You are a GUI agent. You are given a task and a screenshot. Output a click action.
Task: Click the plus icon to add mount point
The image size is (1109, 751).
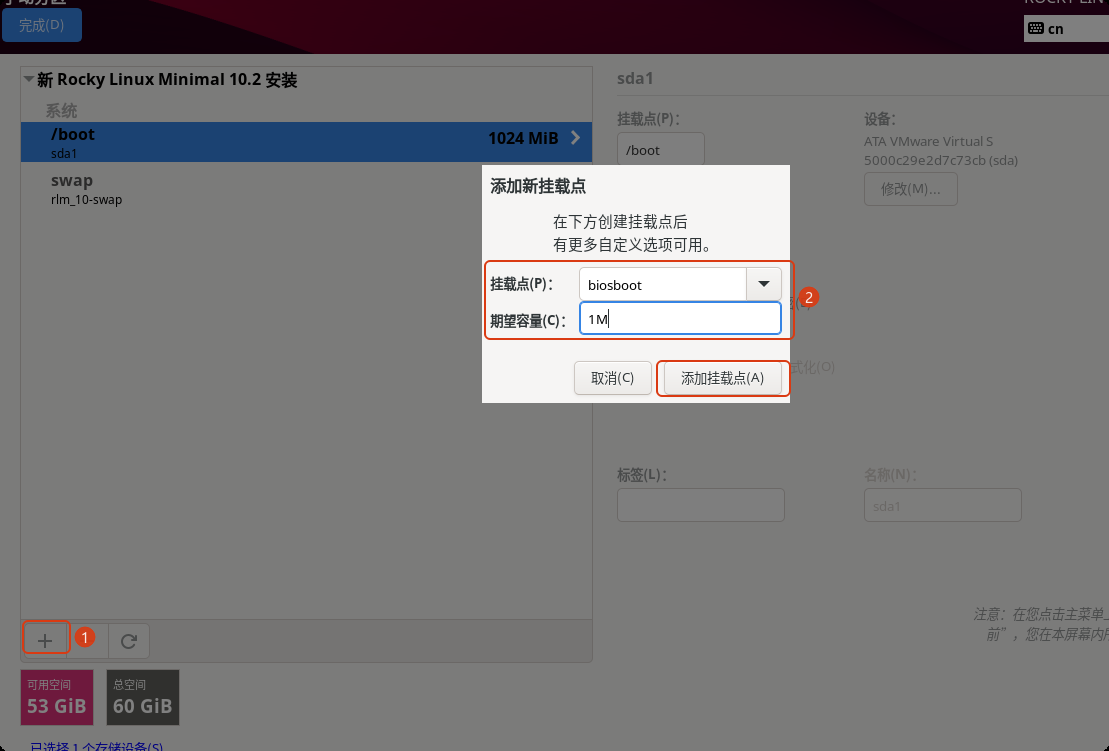(x=45, y=641)
